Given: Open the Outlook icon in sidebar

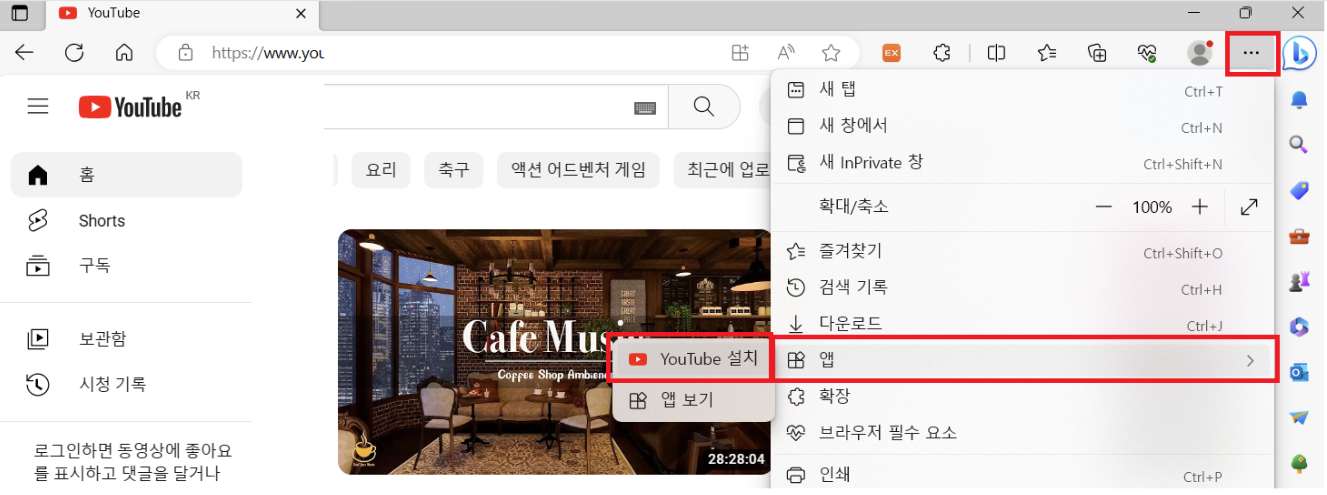Looking at the screenshot, I should (x=1299, y=372).
